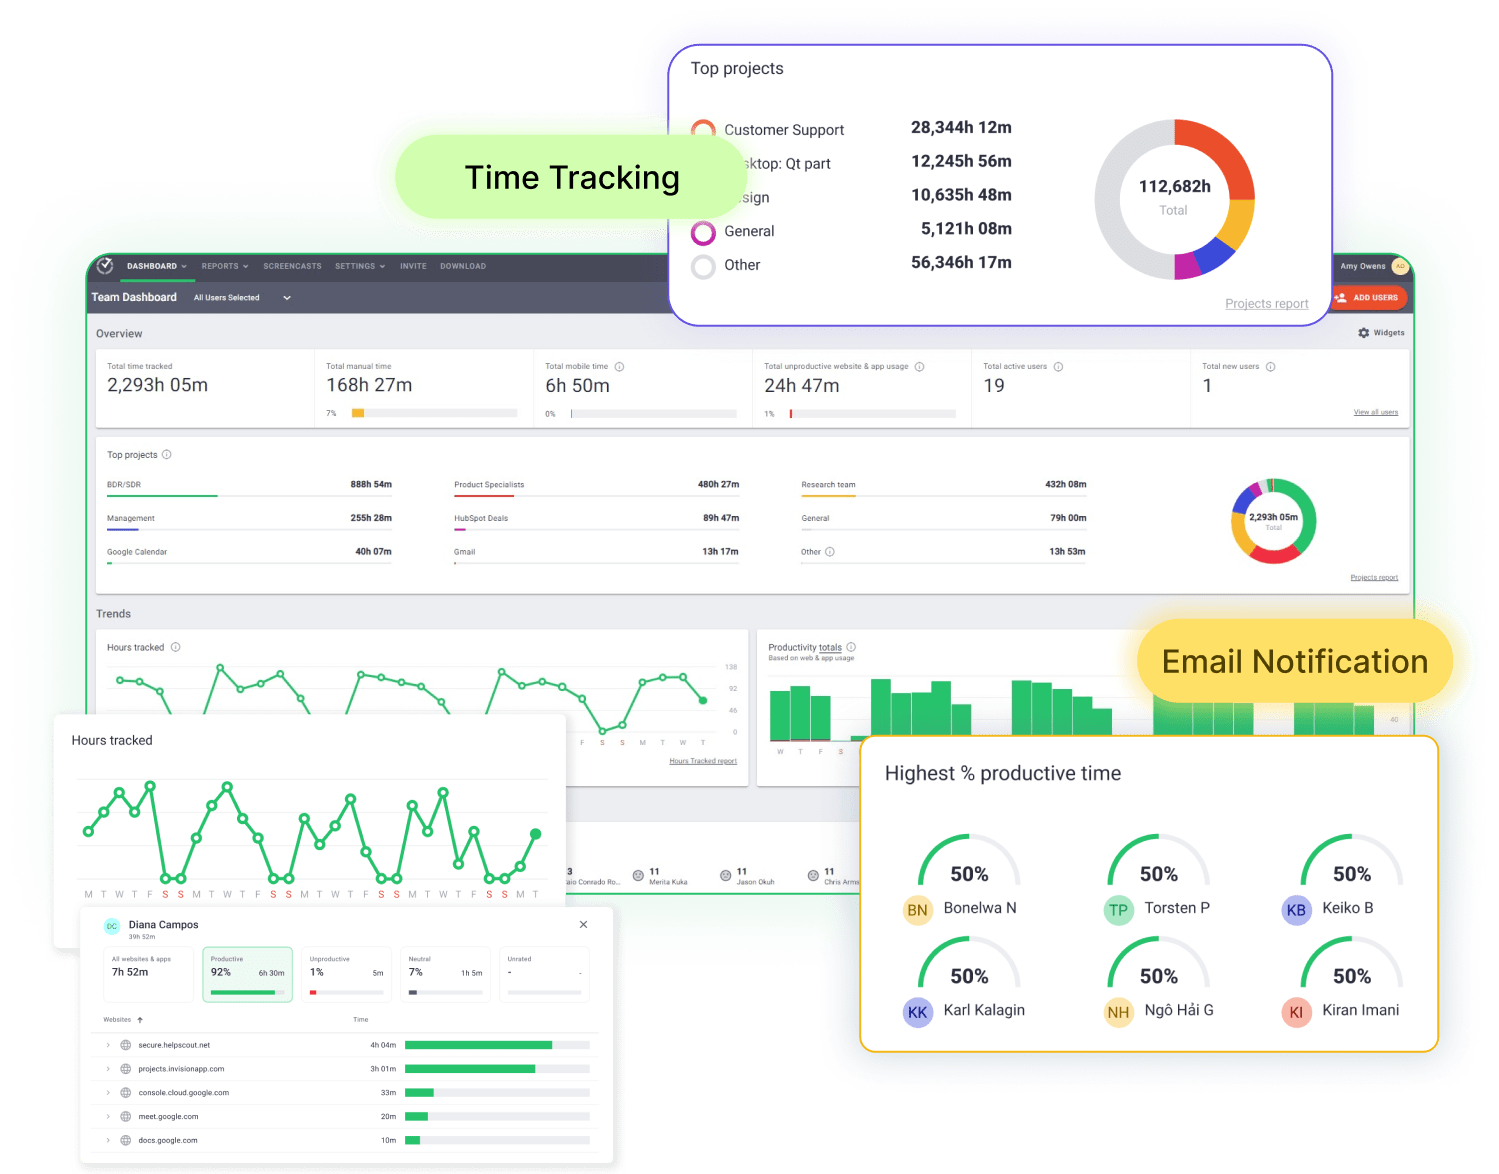Click the Productive 92% progress bar
1499x1174 pixels.
pyautogui.click(x=248, y=993)
